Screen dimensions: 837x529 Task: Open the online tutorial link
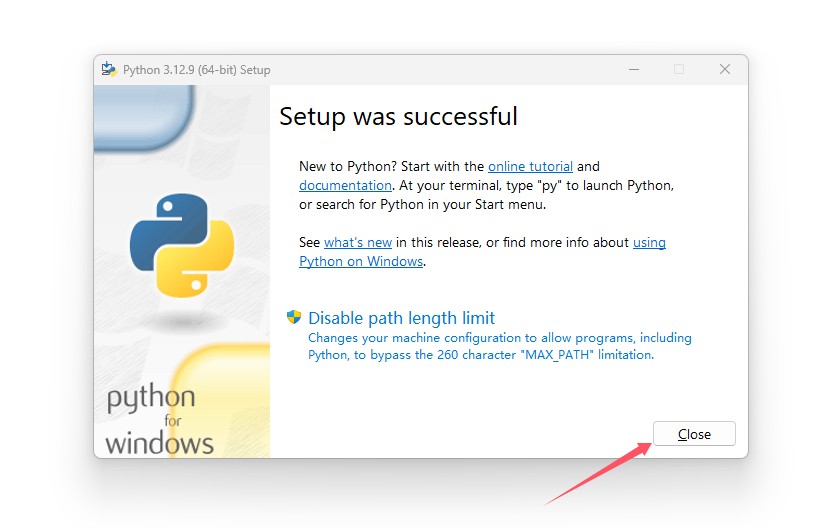click(530, 167)
